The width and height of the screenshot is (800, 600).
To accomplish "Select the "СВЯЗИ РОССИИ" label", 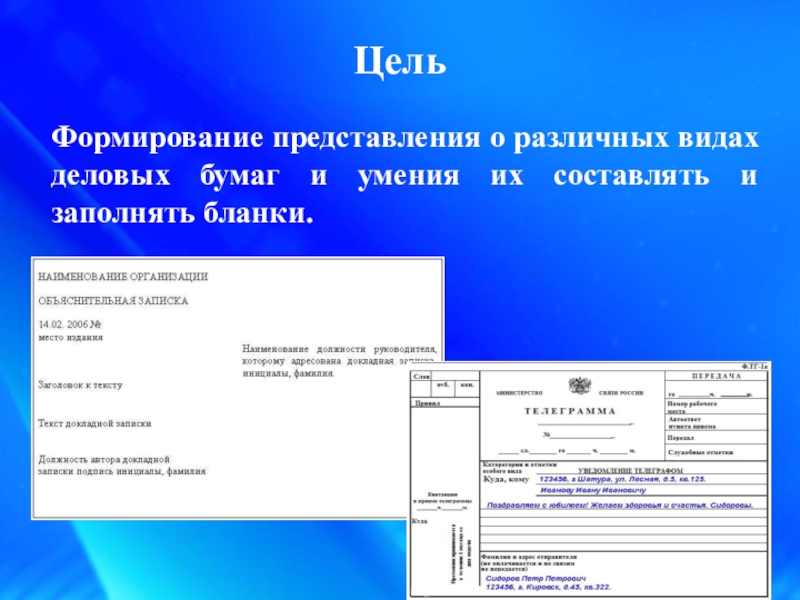I will (x=621, y=393).
